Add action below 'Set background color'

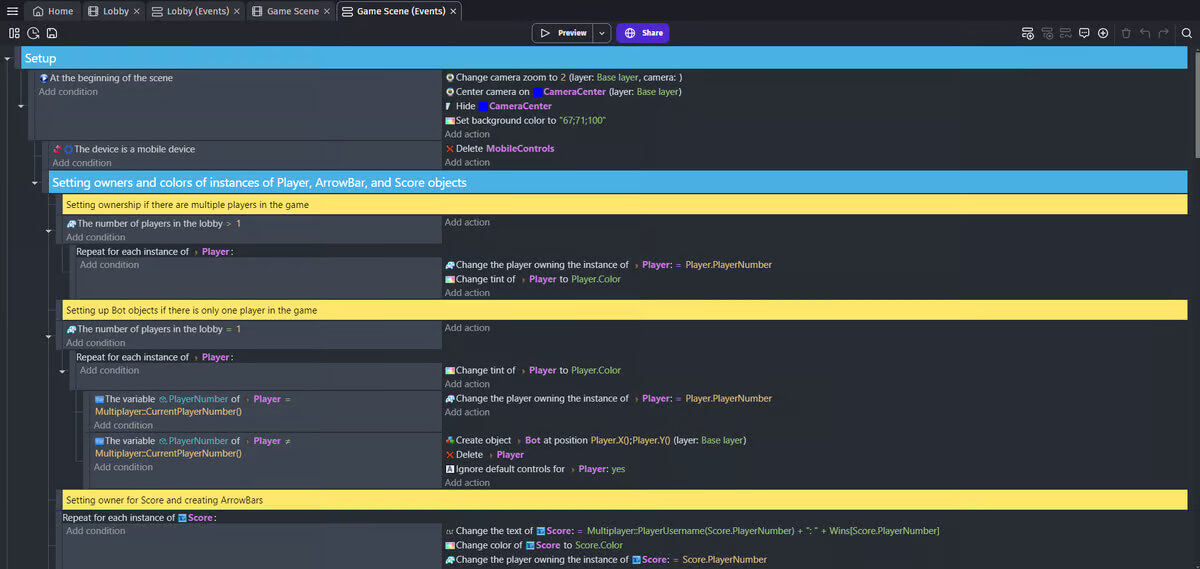(467, 134)
